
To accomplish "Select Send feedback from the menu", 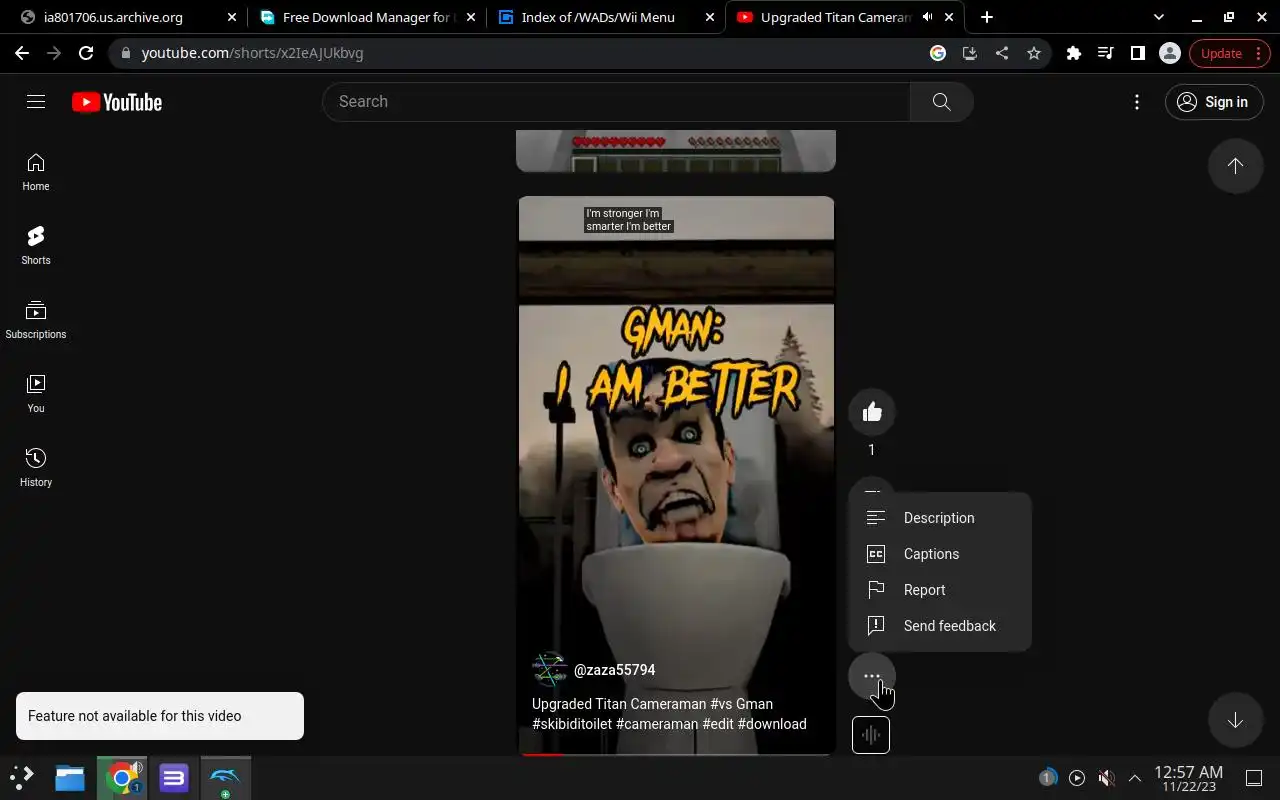I will (x=939, y=626).
